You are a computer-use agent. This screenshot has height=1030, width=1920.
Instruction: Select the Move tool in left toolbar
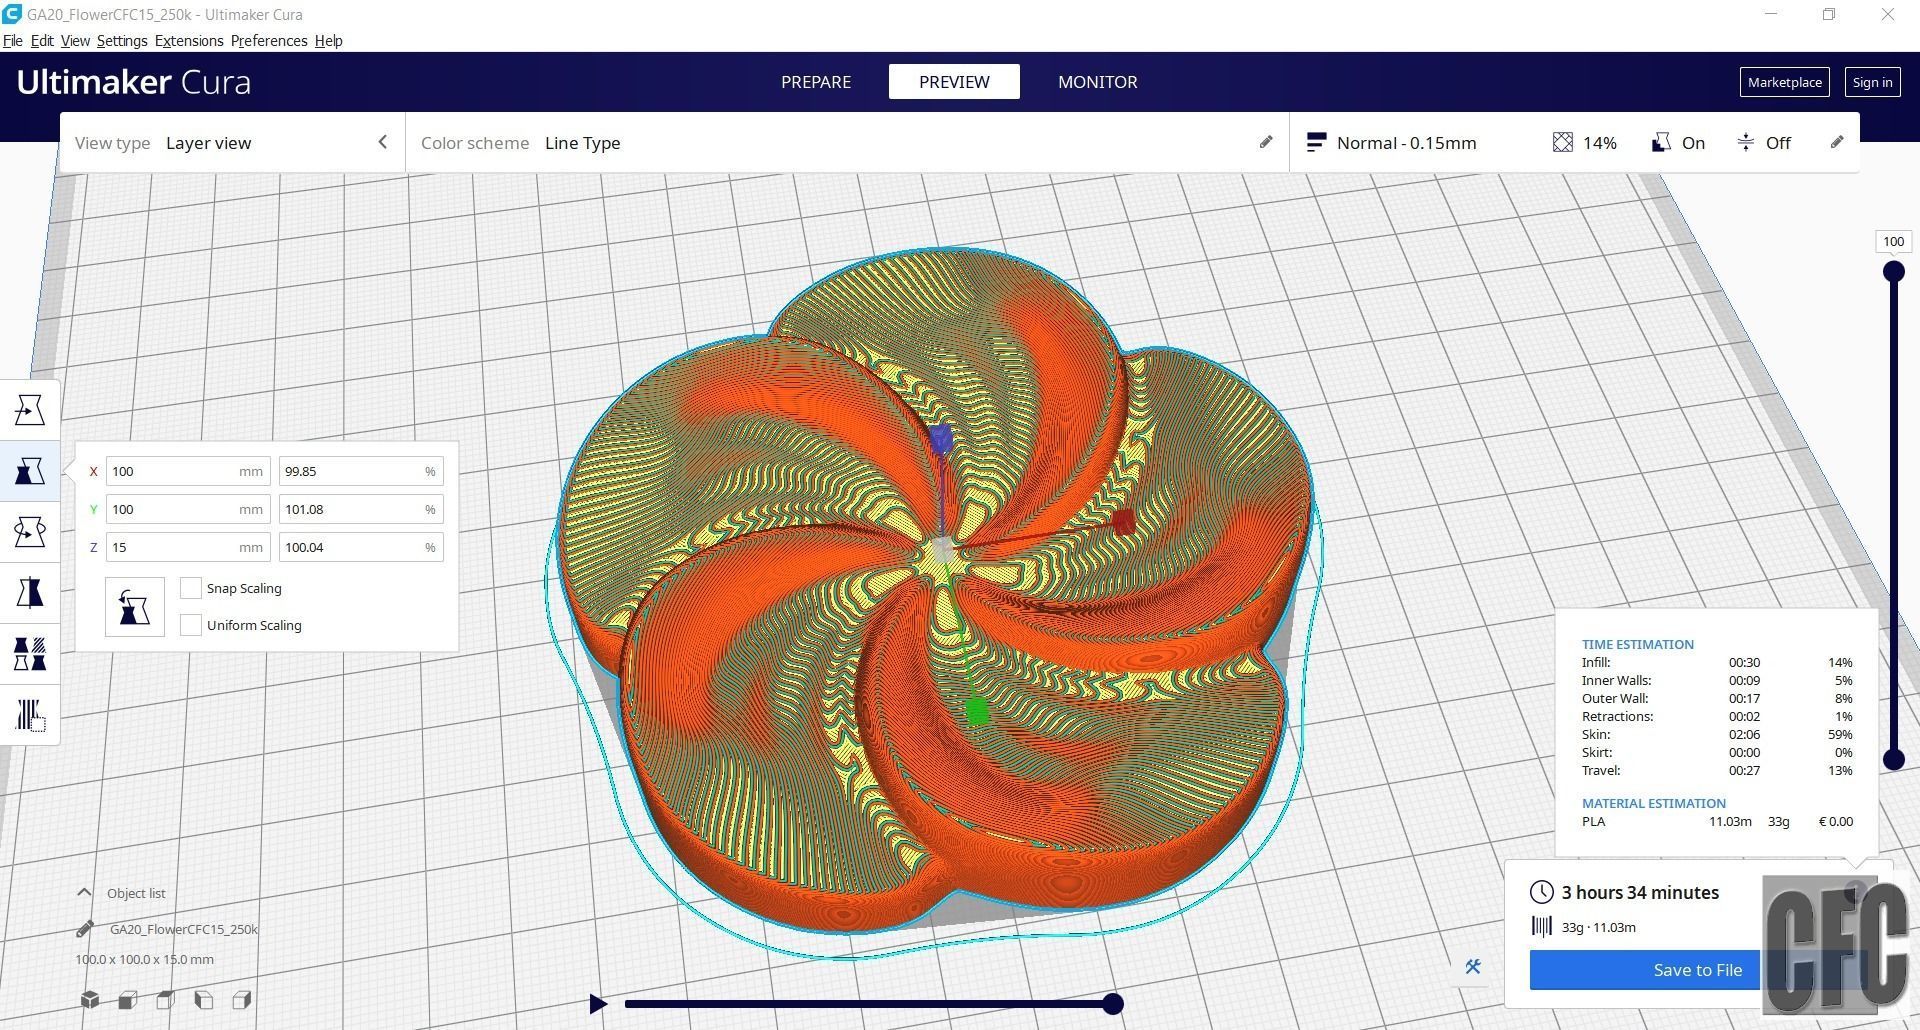click(29, 410)
